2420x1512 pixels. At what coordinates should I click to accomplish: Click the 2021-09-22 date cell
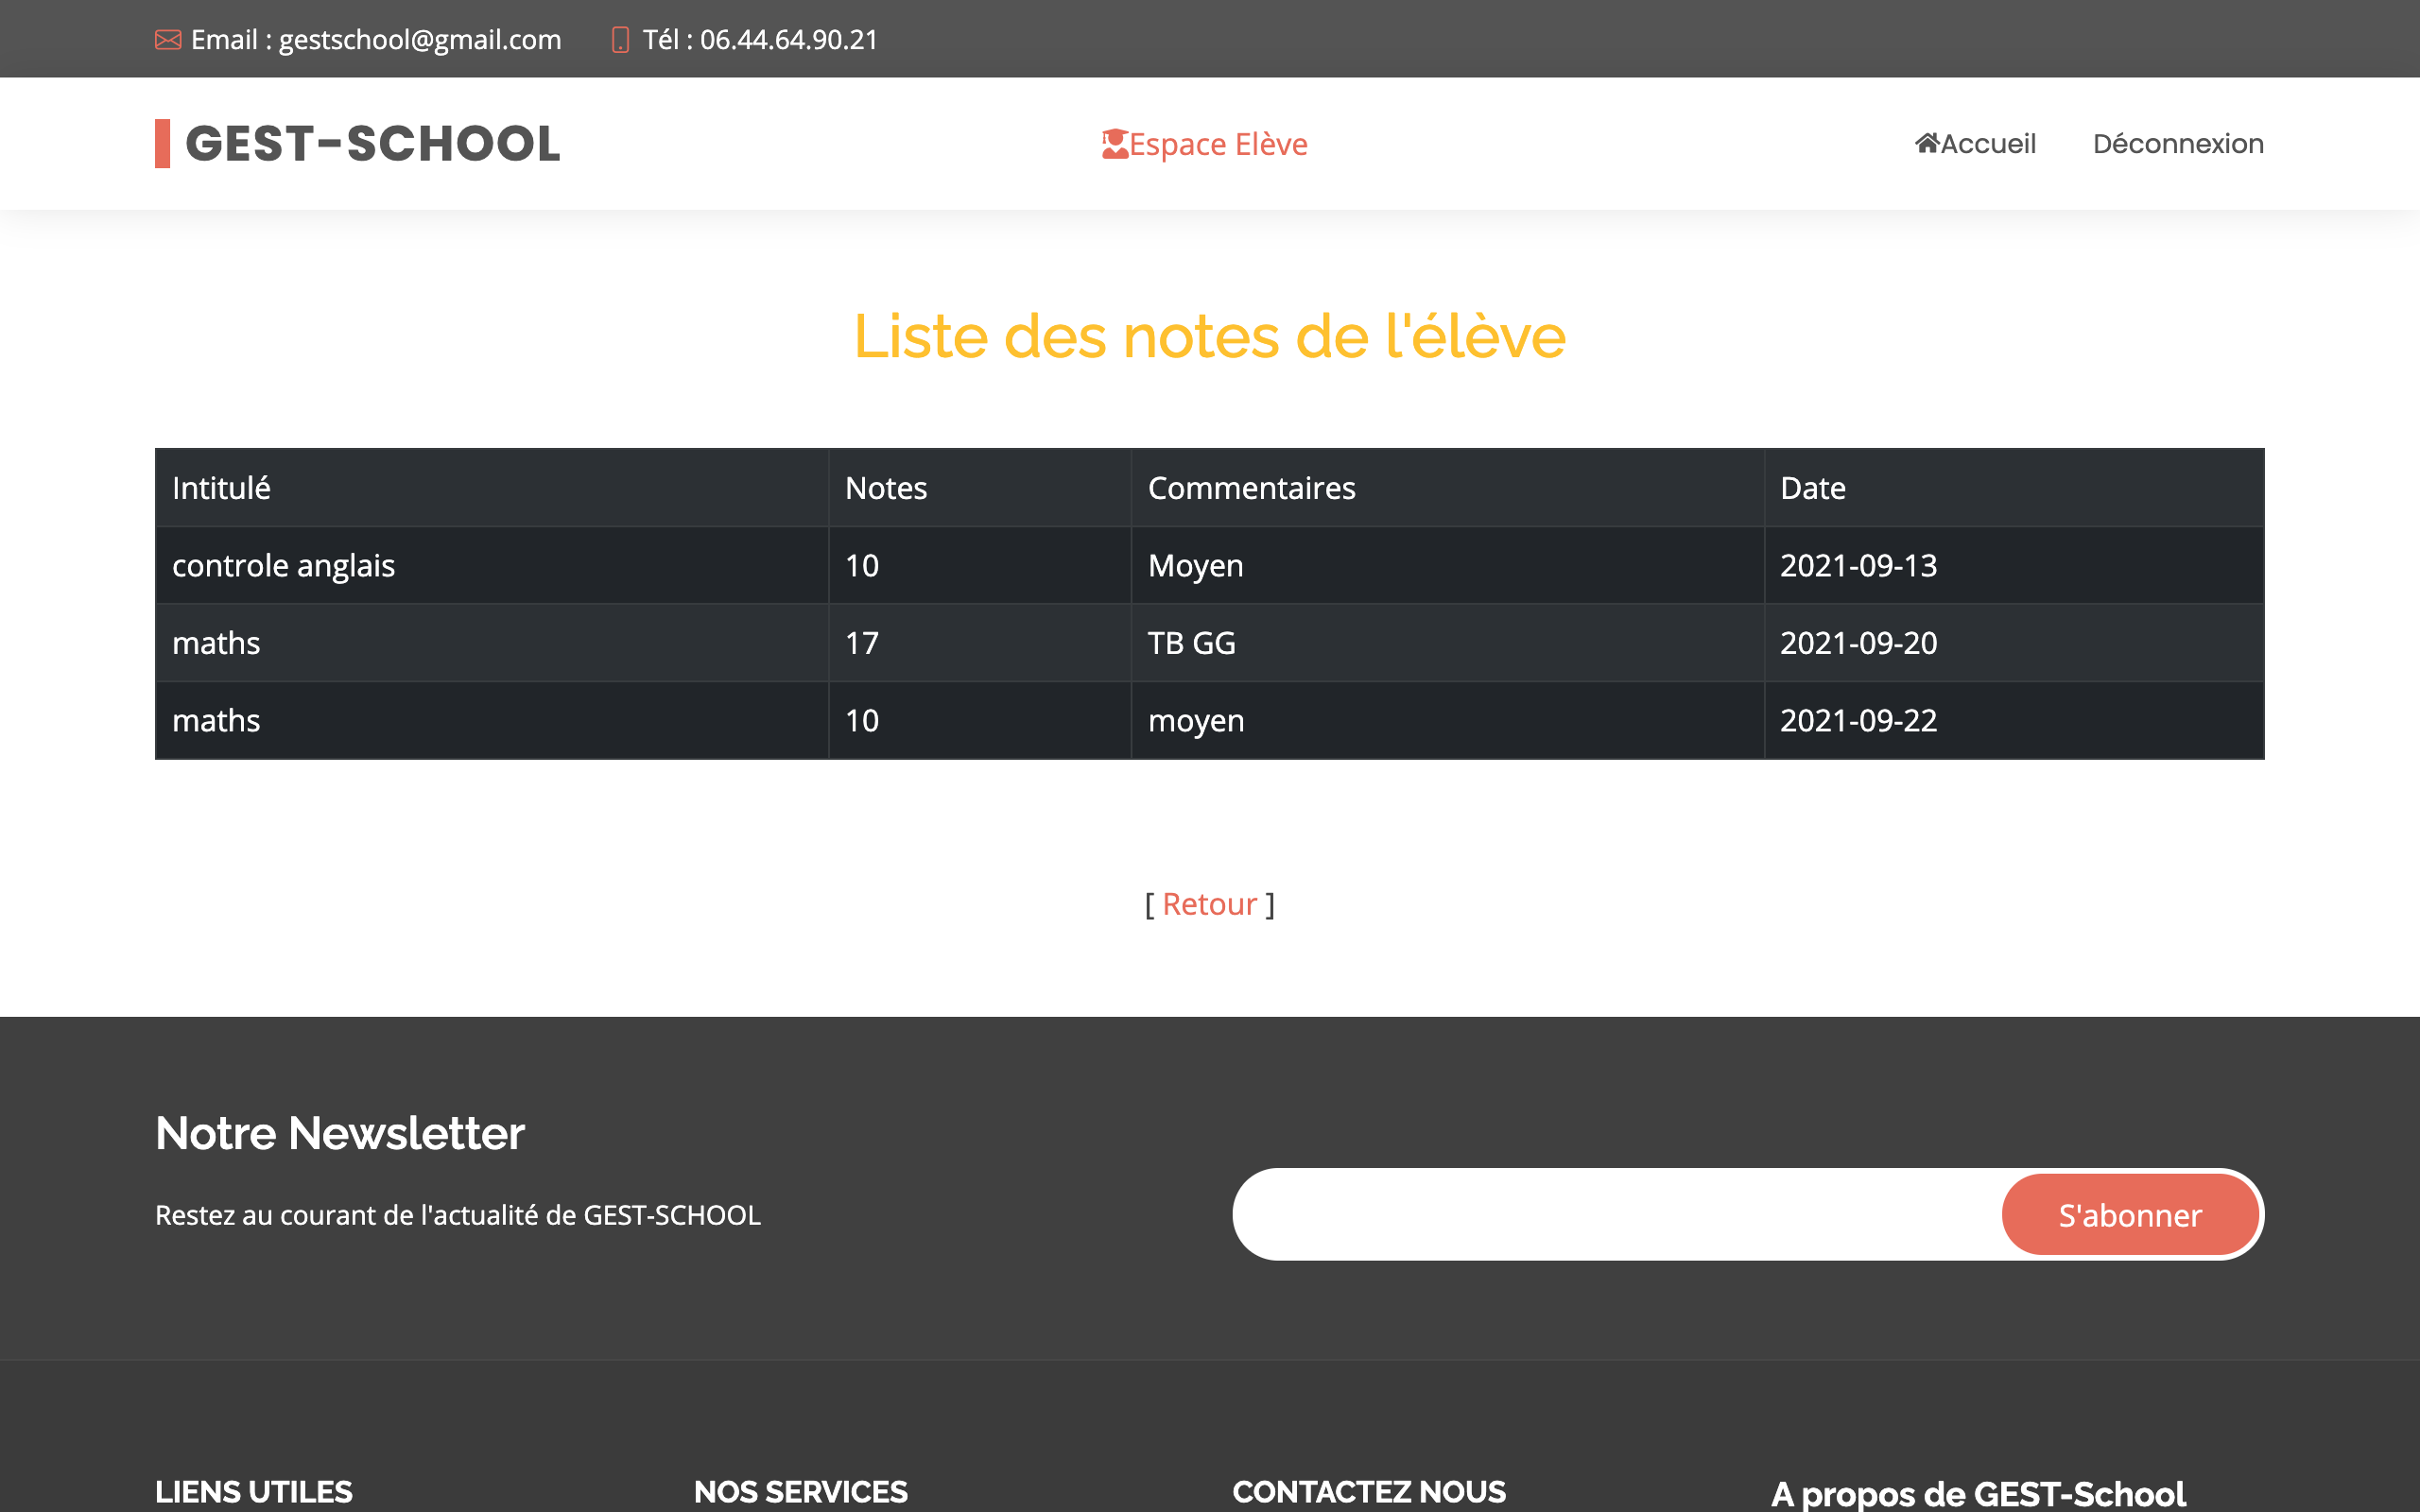1858,721
